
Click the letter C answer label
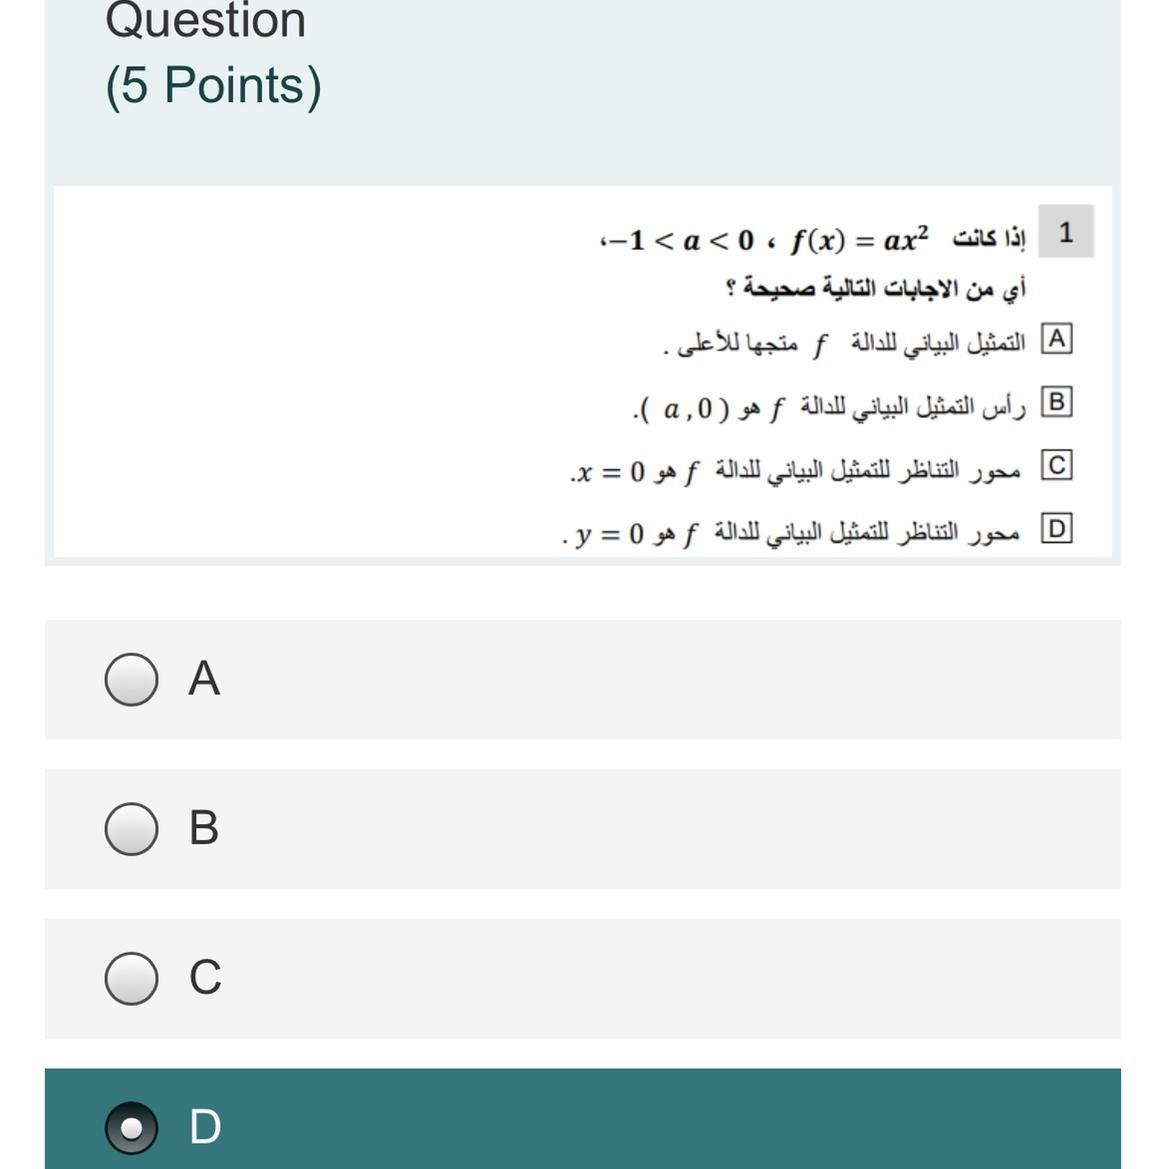[205, 977]
